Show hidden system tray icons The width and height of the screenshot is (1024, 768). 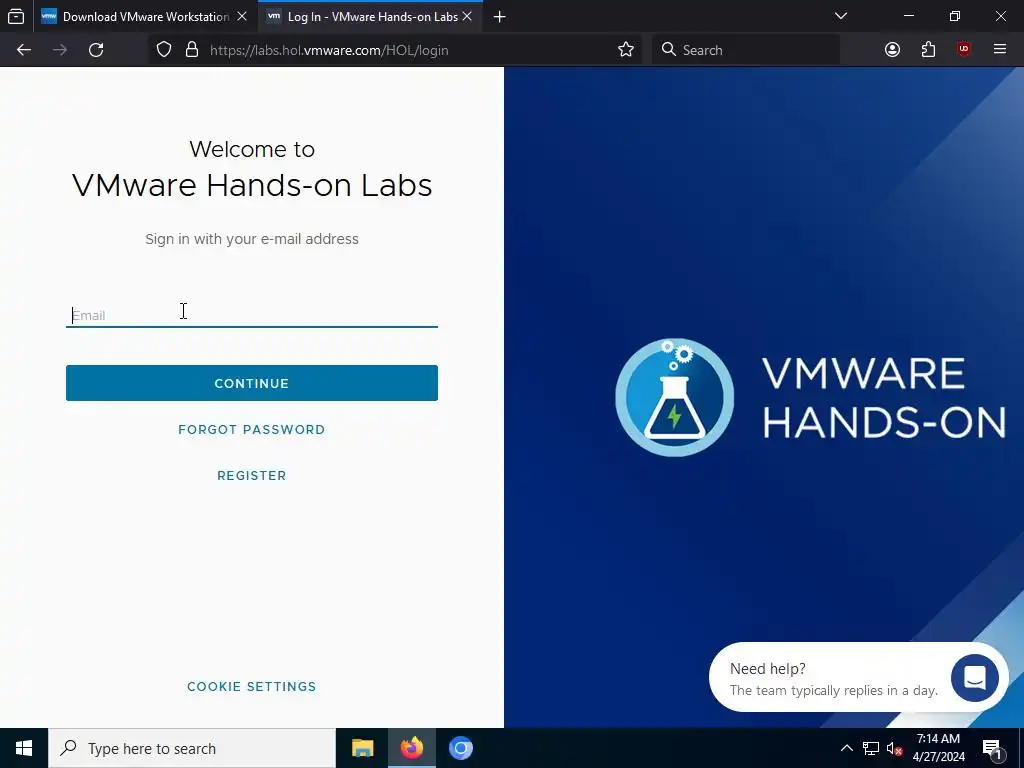point(846,748)
